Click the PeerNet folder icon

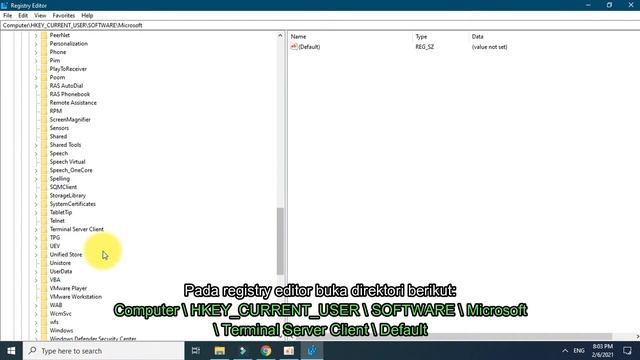(x=44, y=35)
